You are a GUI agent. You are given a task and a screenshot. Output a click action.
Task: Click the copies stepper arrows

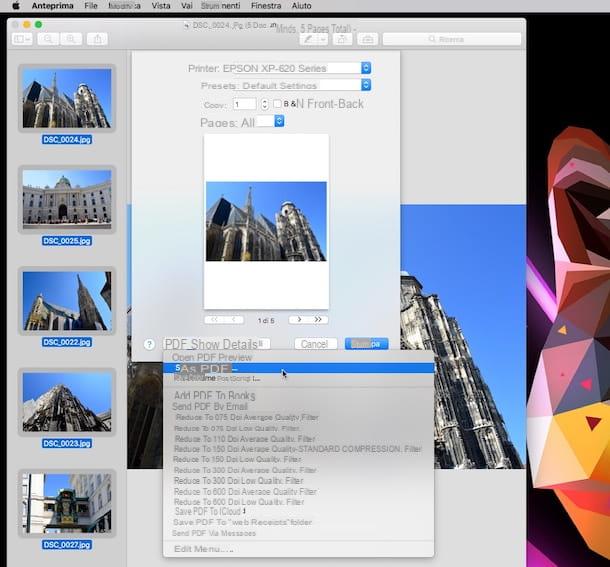pyautogui.click(x=265, y=104)
